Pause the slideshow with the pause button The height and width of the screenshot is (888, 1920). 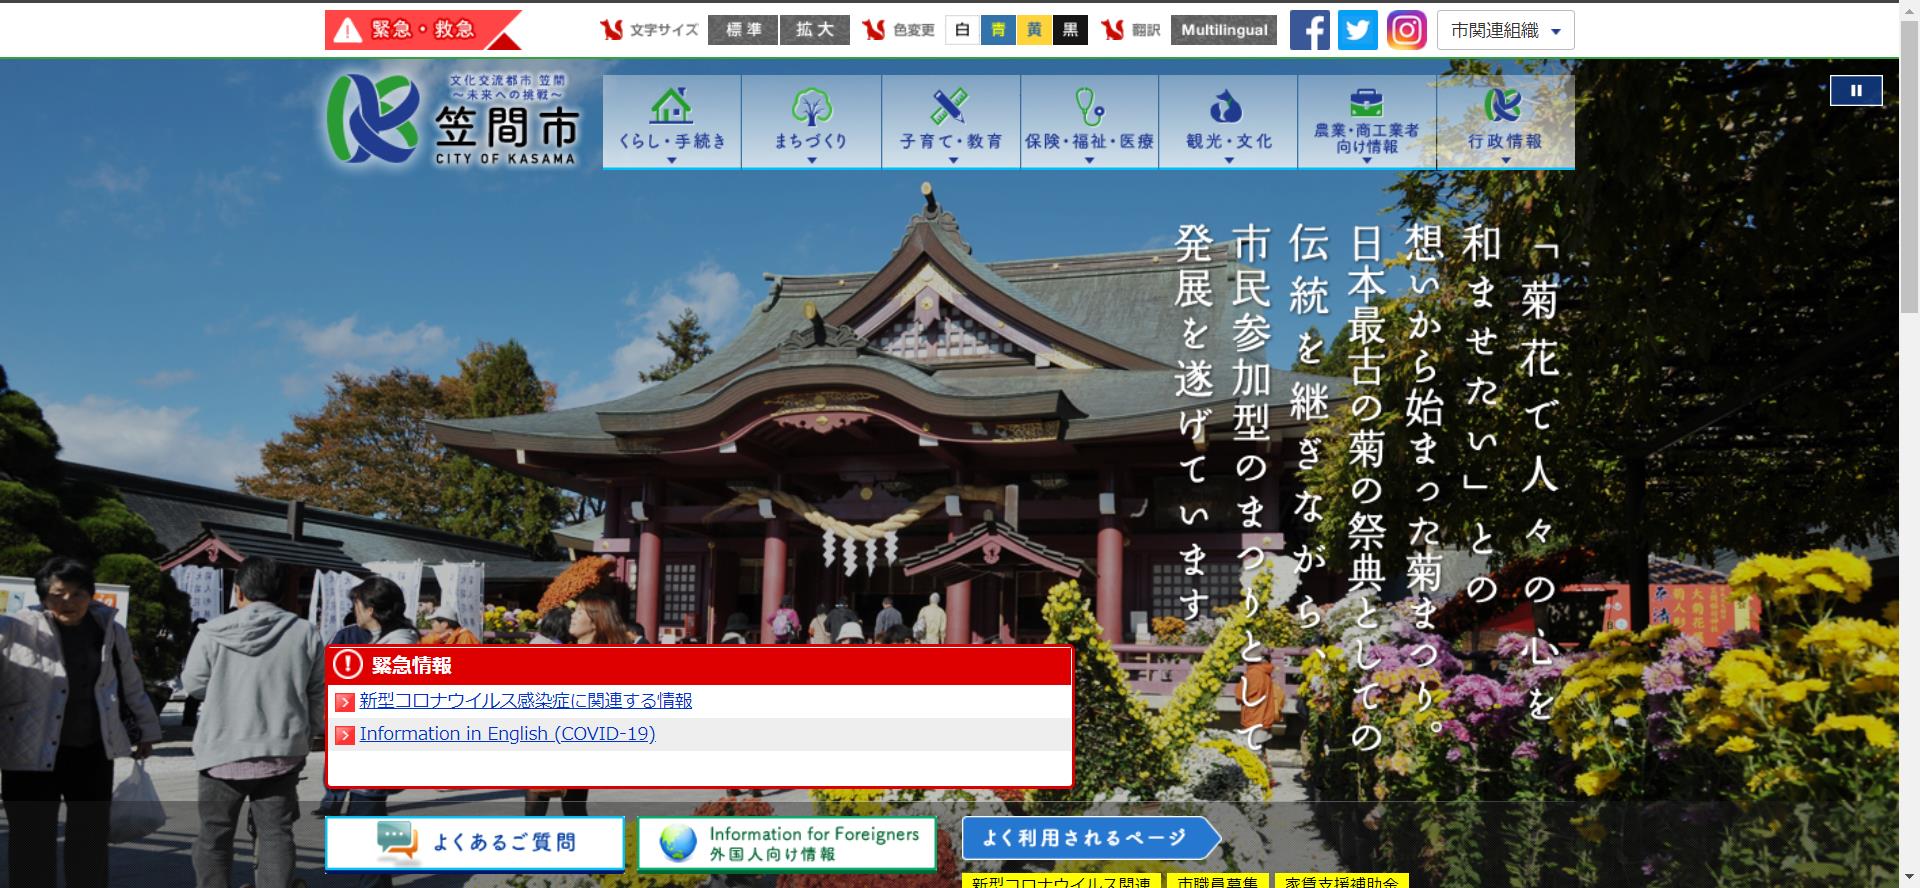tap(1856, 90)
